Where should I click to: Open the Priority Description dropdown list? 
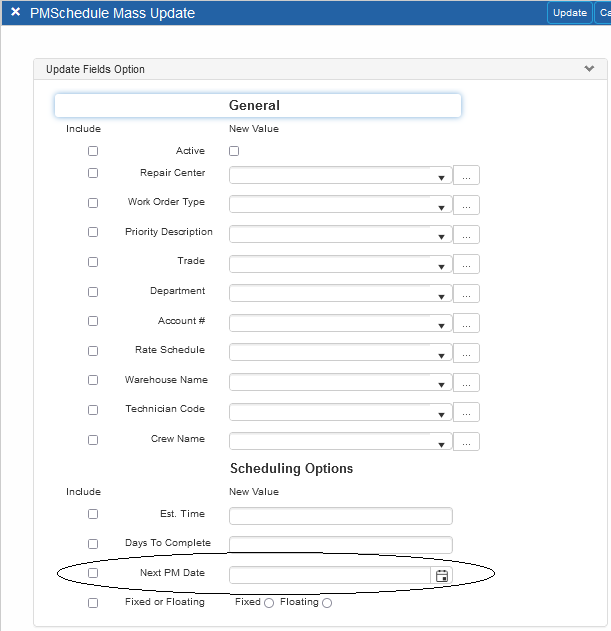tap(440, 236)
